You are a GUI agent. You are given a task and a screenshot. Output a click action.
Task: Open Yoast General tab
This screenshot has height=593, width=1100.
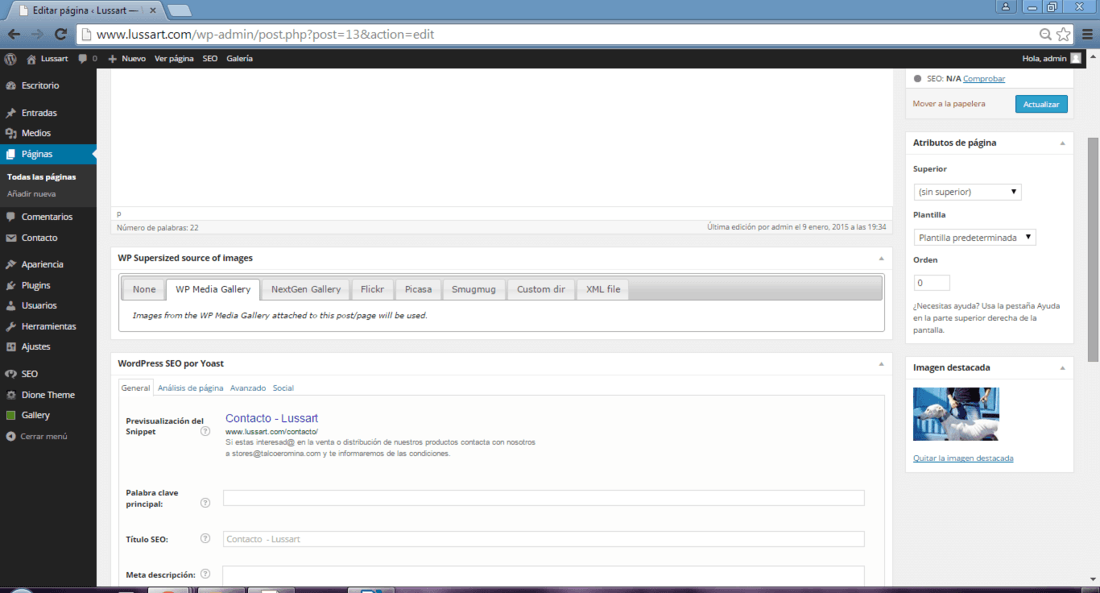135,388
